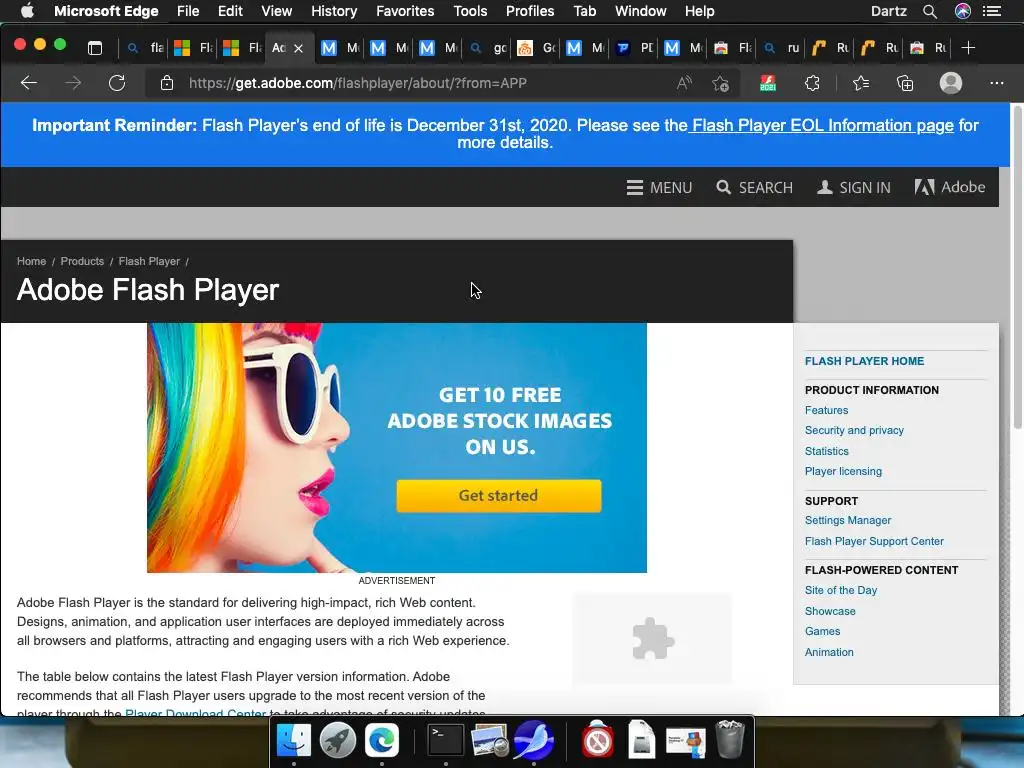Viewport: 1024px width, 768px height.
Task: Switch to the 'go' search tab
Action: pos(488,48)
